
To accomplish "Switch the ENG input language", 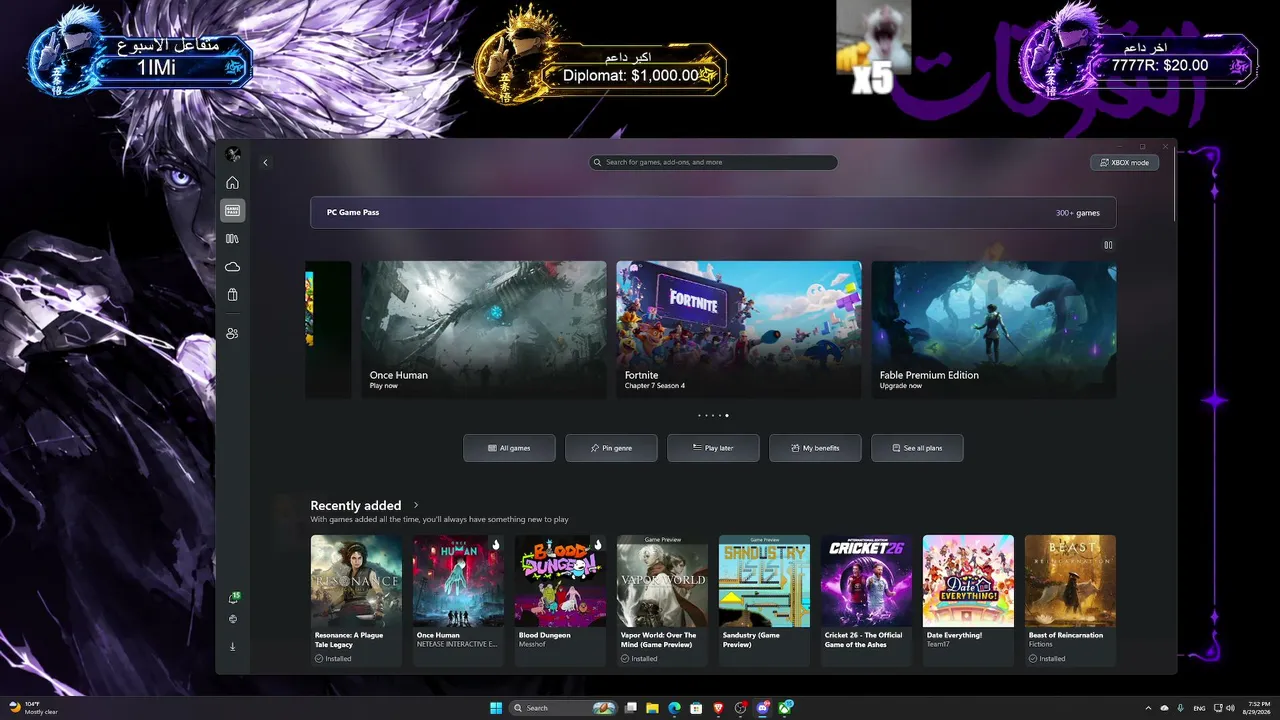I will 1199,708.
